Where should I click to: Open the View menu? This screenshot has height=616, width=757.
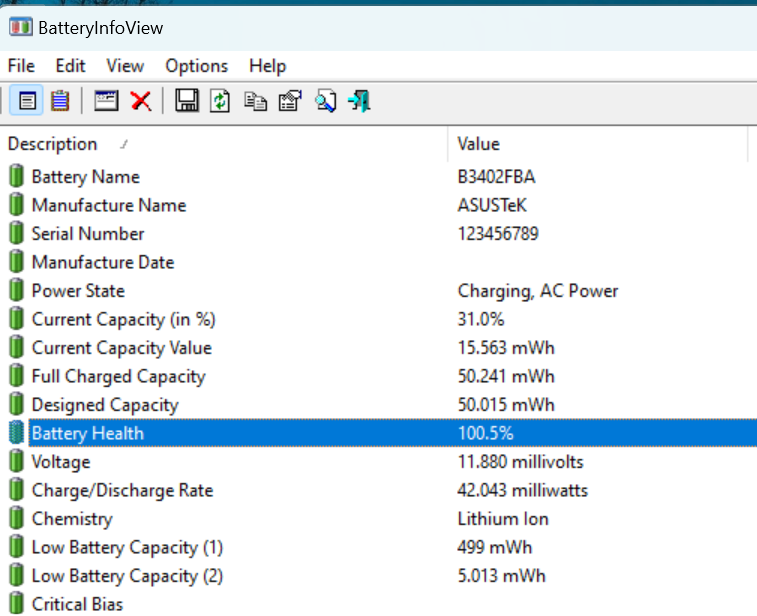pyautogui.click(x=125, y=66)
